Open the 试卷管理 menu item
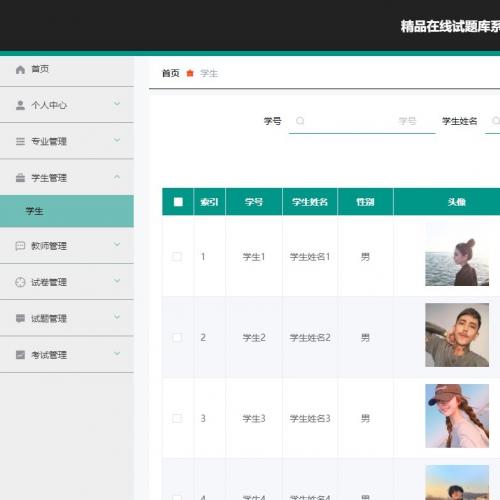 pos(67,282)
